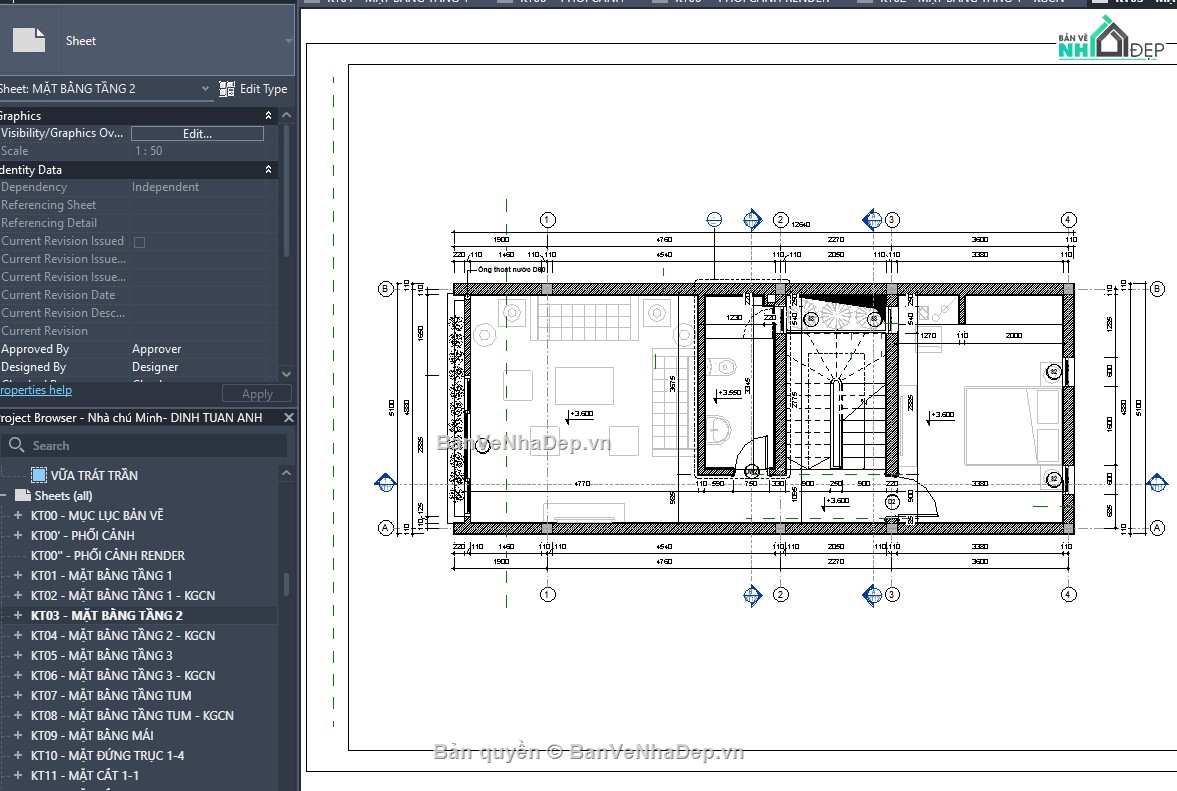Select blue section marker left of plan
Screen dimensions: 1177x791
pos(385,483)
